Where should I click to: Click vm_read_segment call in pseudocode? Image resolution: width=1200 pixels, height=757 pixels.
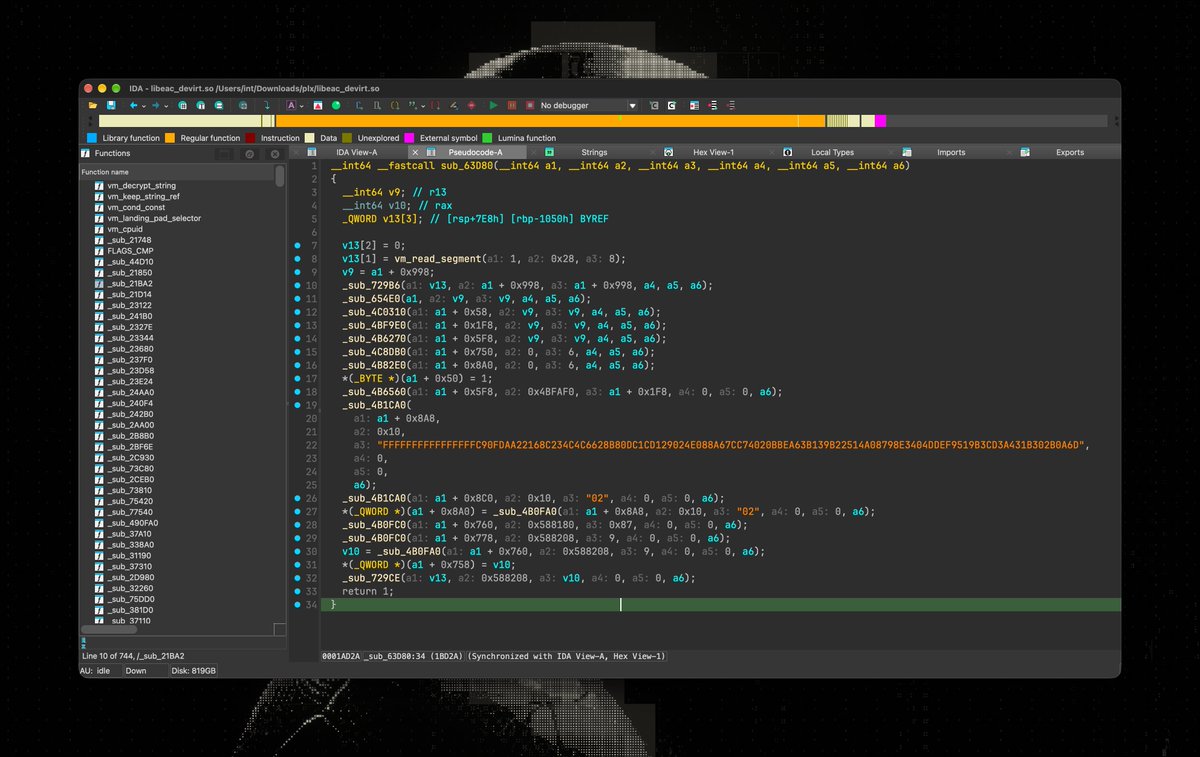[439, 258]
